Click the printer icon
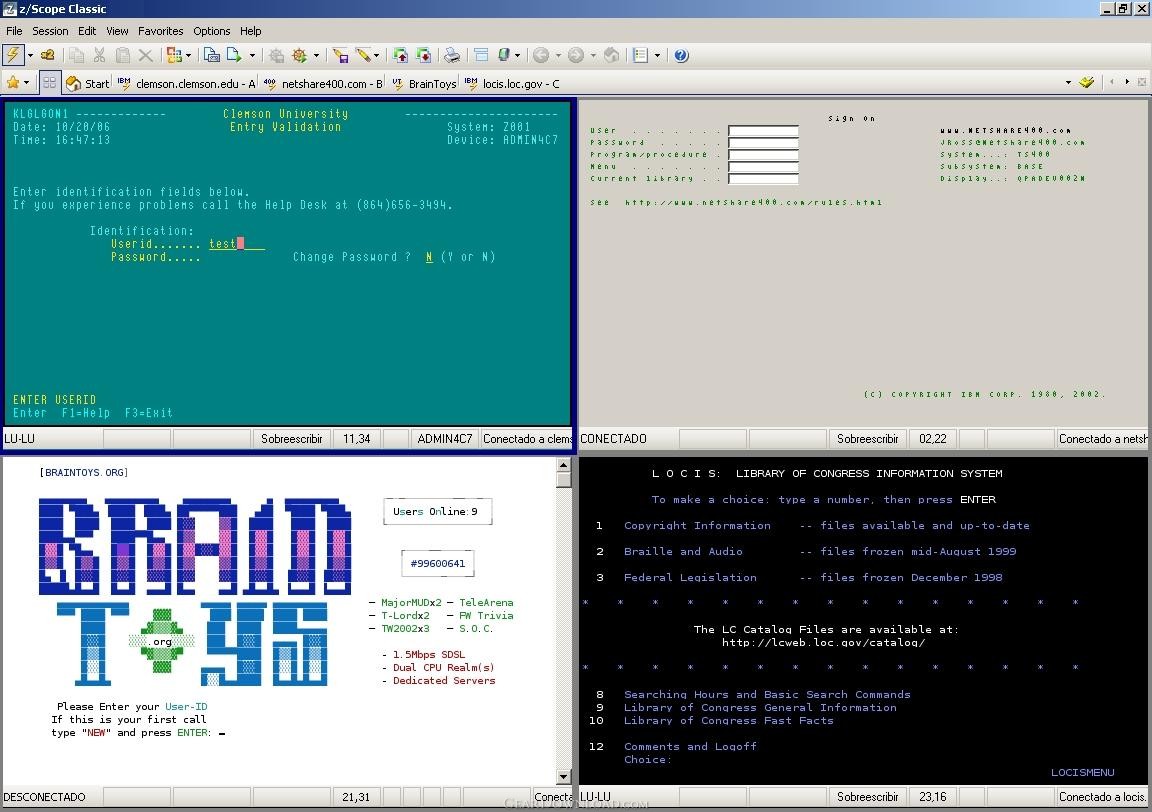1152x812 pixels. (x=453, y=55)
